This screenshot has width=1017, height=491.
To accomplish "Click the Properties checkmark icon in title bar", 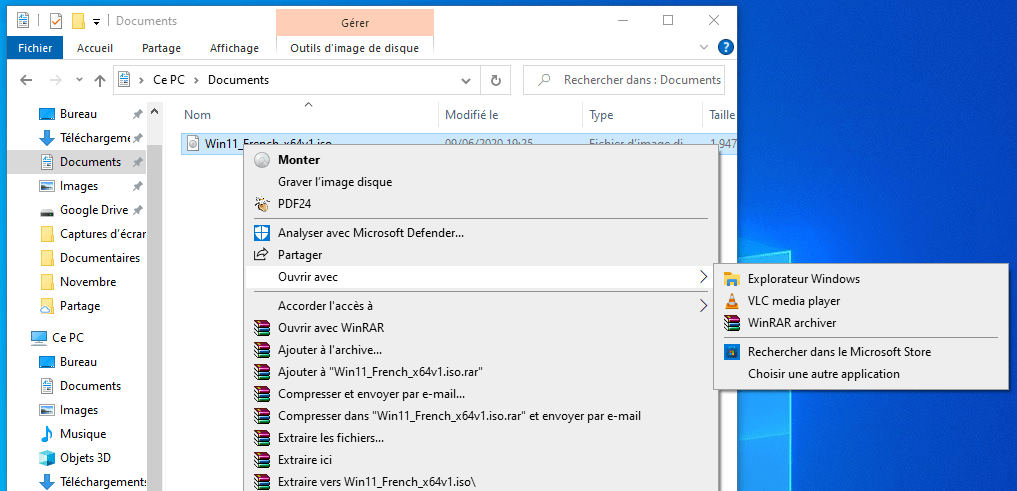I will [x=56, y=21].
